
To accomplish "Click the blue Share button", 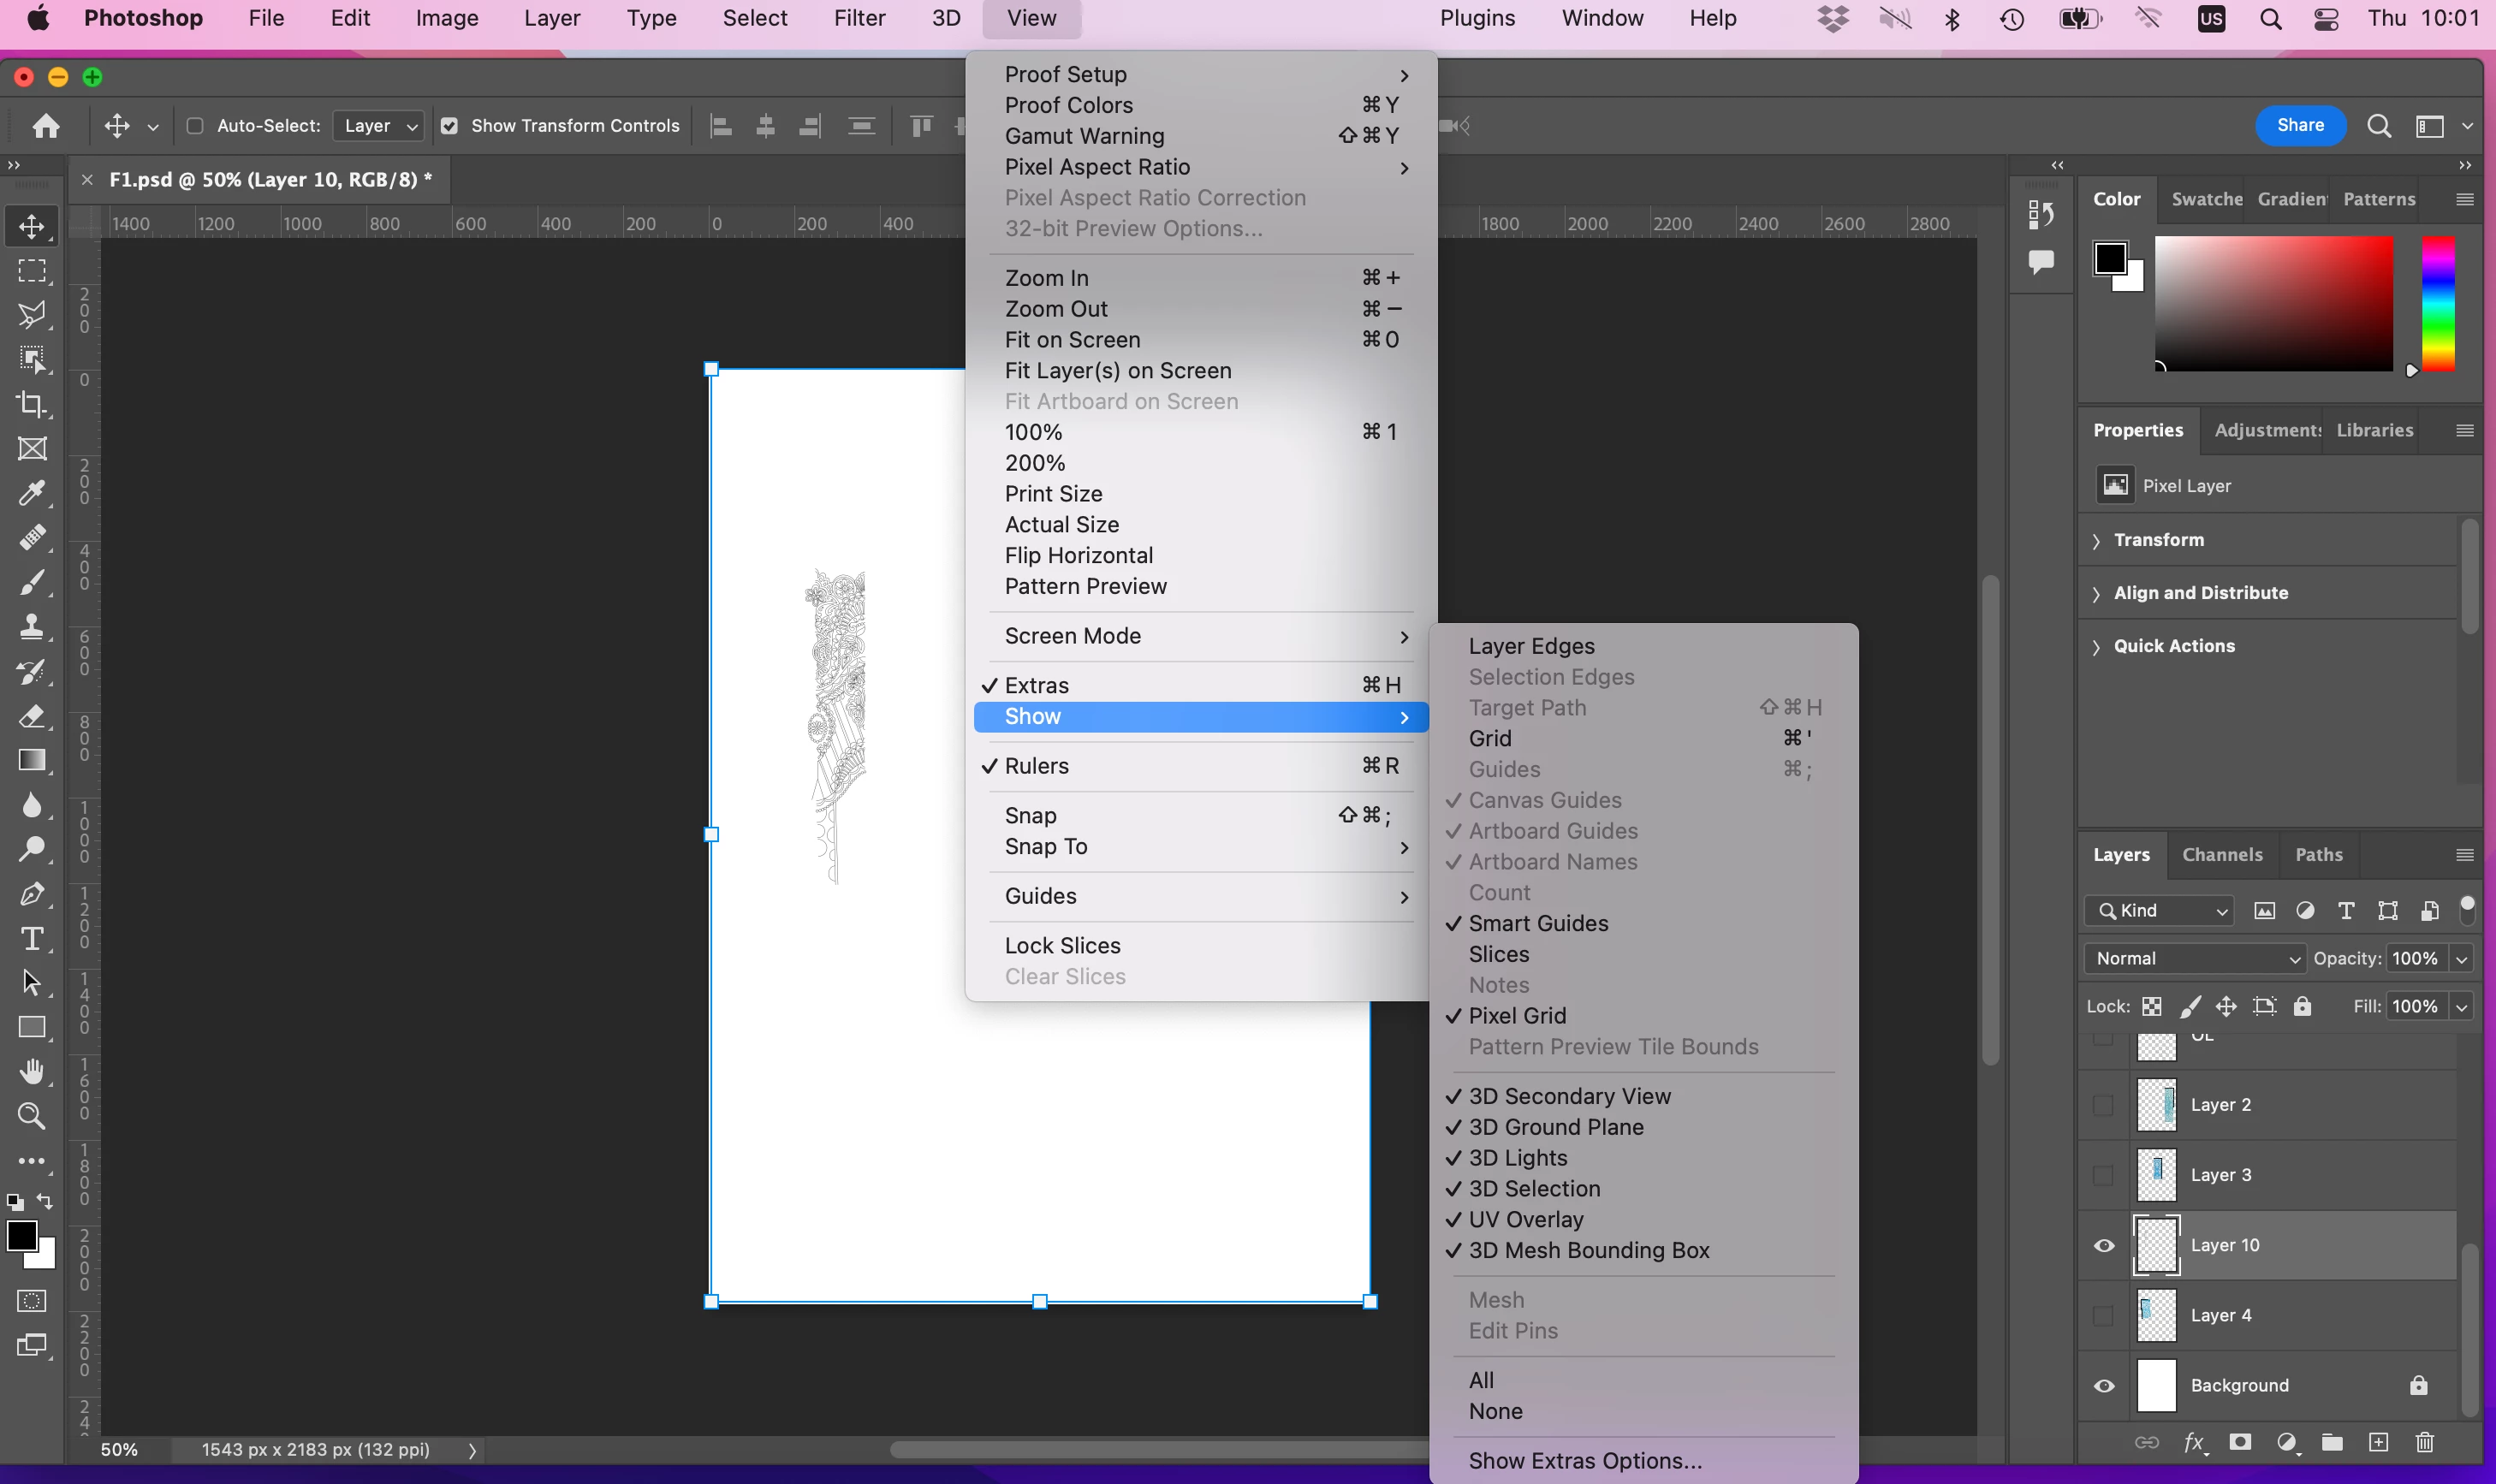I will pyautogui.click(x=2300, y=125).
